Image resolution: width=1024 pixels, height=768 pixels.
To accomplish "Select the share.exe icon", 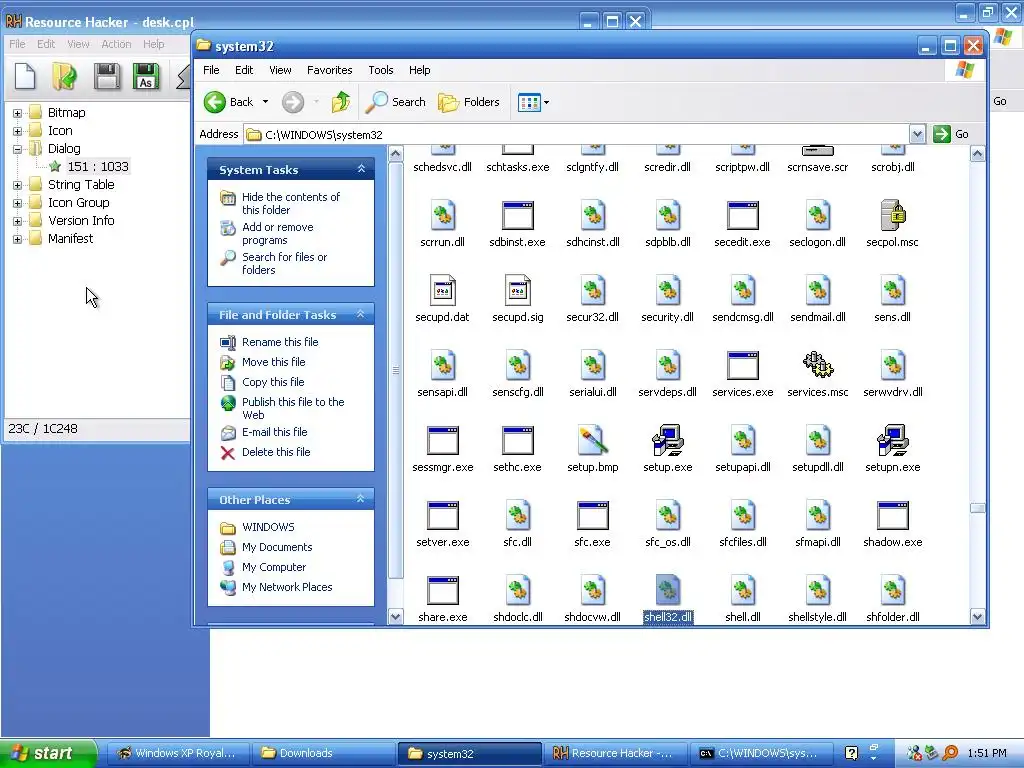I will point(443,590).
